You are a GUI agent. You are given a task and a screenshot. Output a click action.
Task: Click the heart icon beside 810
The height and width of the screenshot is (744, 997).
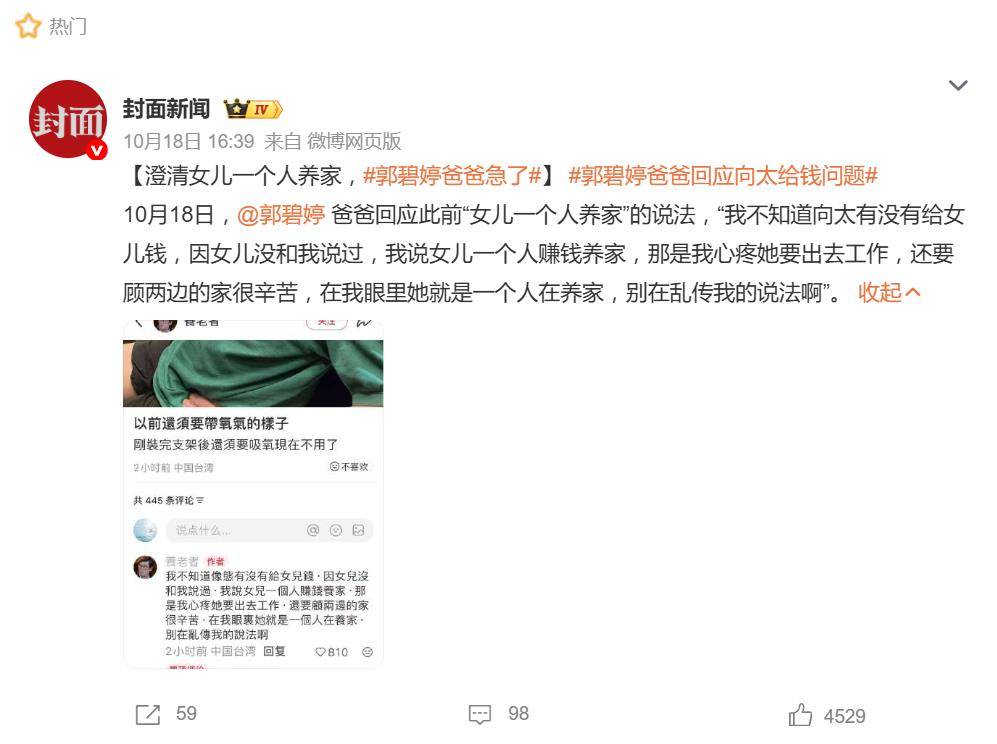coord(320,652)
